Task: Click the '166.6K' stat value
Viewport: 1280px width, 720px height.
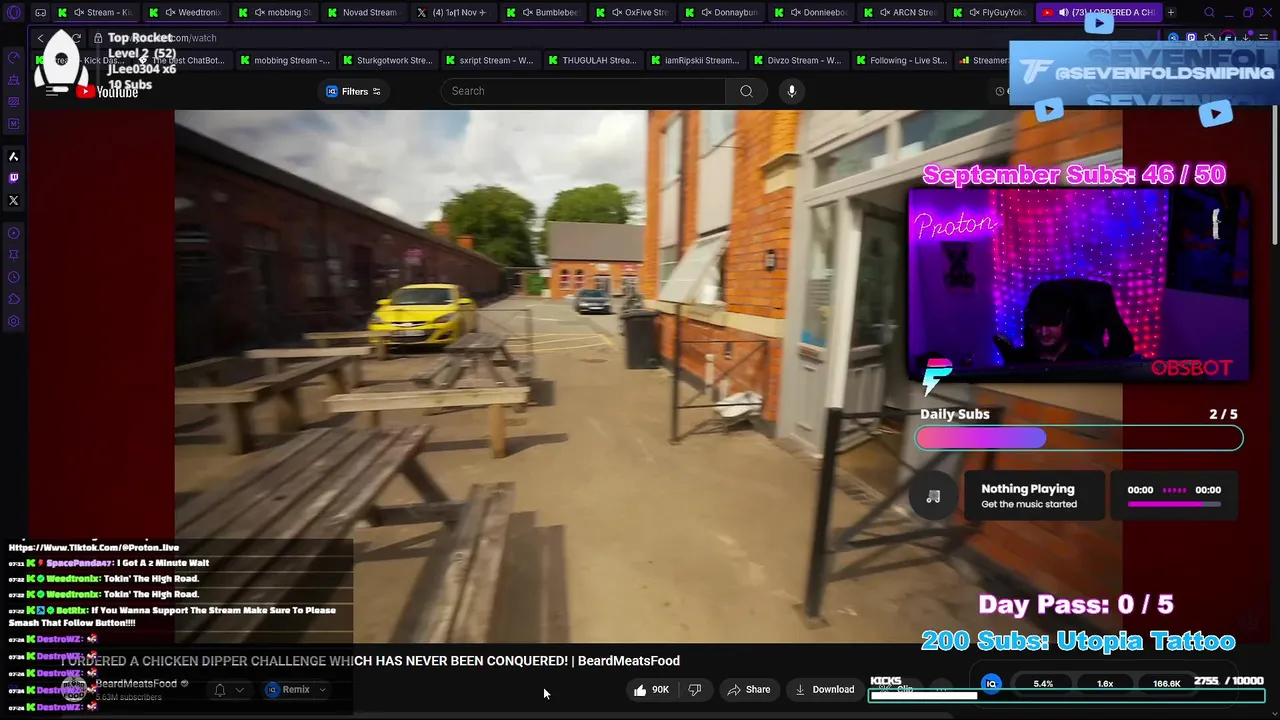Action: pyautogui.click(x=1166, y=684)
